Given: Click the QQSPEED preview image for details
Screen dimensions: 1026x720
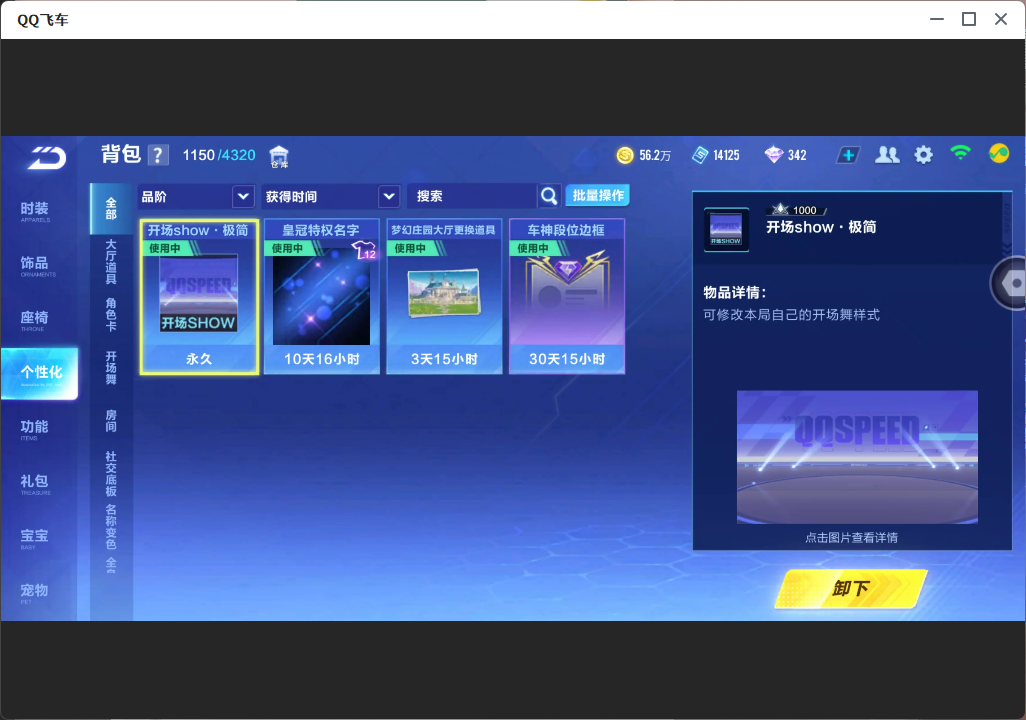Looking at the screenshot, I should 857,458.
